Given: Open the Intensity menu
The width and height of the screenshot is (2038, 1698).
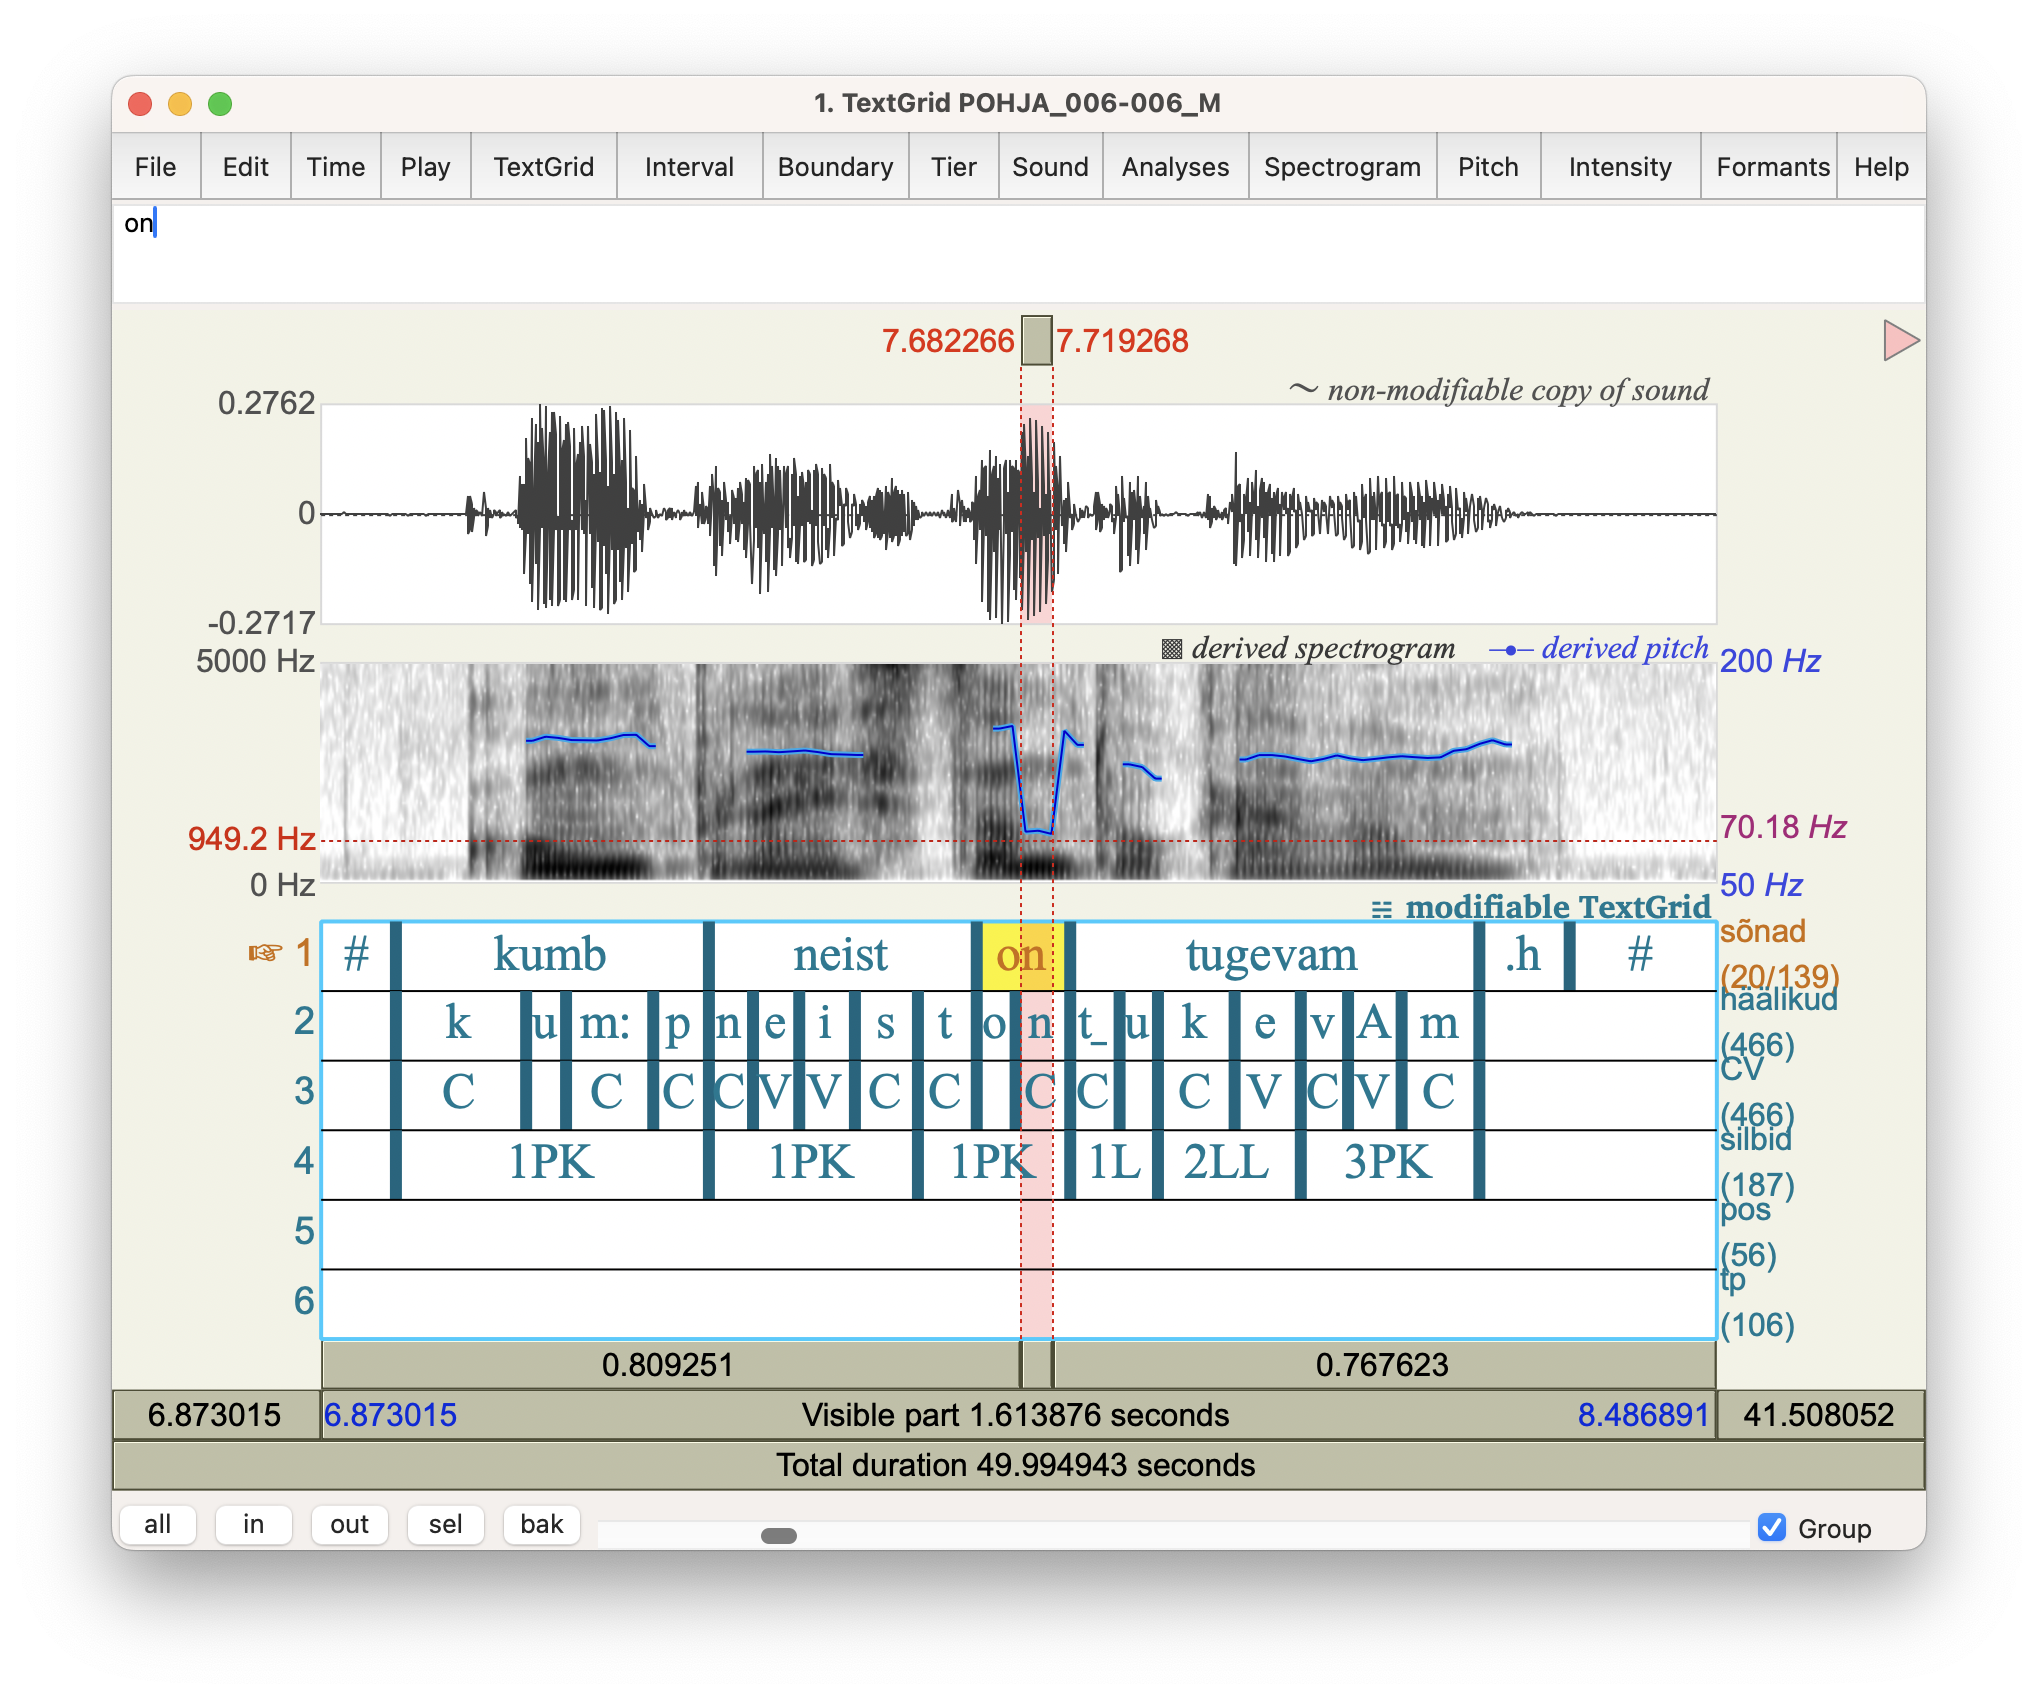Looking at the screenshot, I should tap(1620, 167).
